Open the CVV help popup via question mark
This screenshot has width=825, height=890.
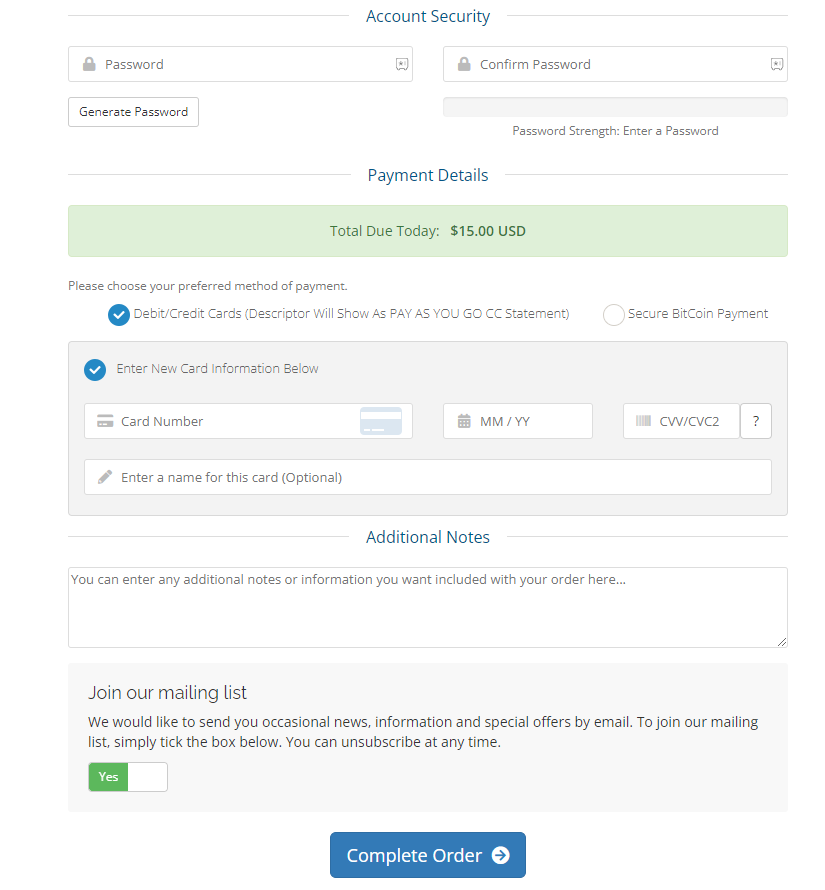click(756, 421)
